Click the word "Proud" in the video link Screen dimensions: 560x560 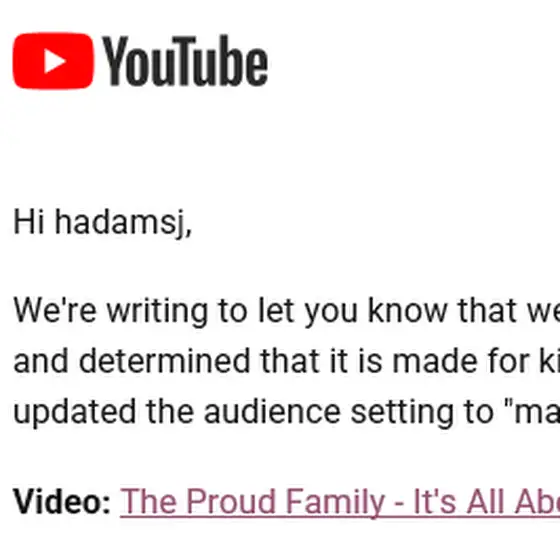(x=231, y=501)
